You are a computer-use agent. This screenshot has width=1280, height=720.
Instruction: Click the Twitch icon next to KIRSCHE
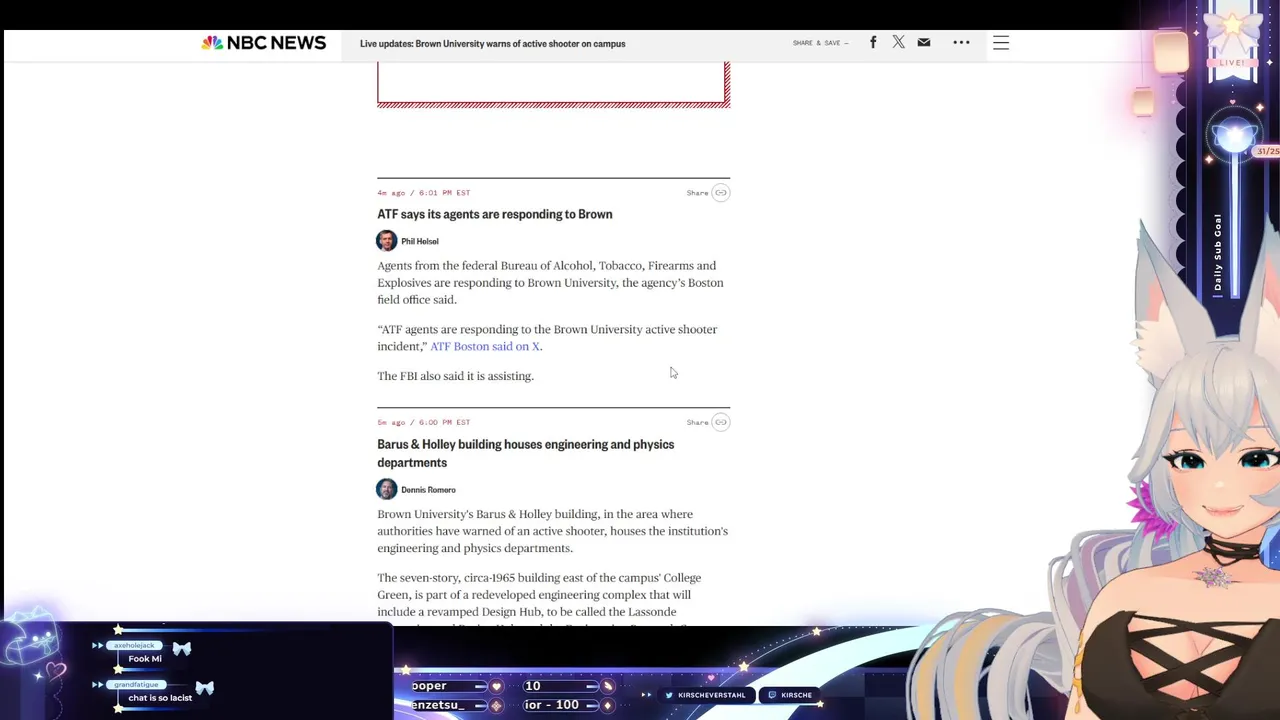pyautogui.click(x=772, y=695)
